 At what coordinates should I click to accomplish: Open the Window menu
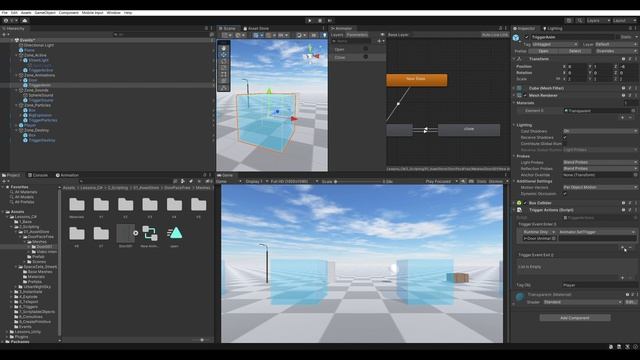click(x=113, y=13)
